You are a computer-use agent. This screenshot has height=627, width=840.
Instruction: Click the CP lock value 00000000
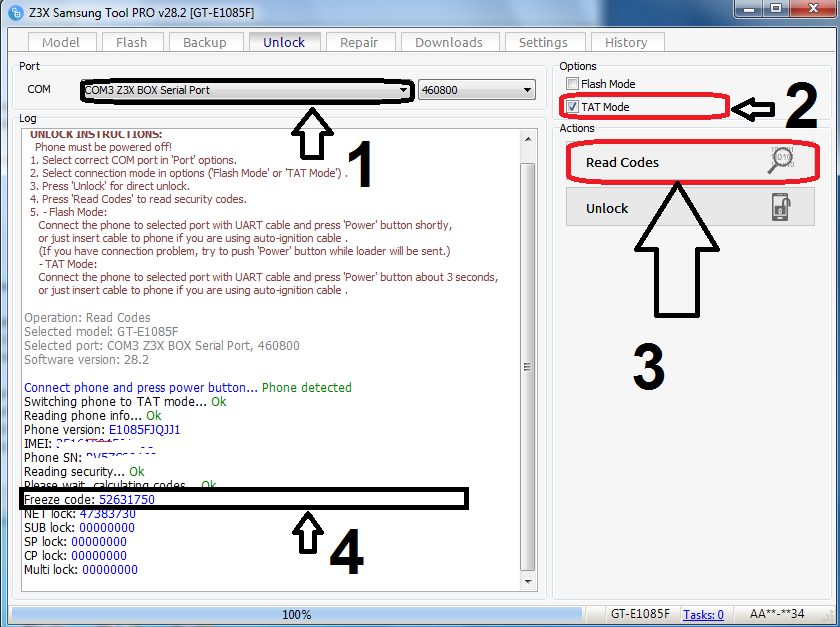coord(99,555)
